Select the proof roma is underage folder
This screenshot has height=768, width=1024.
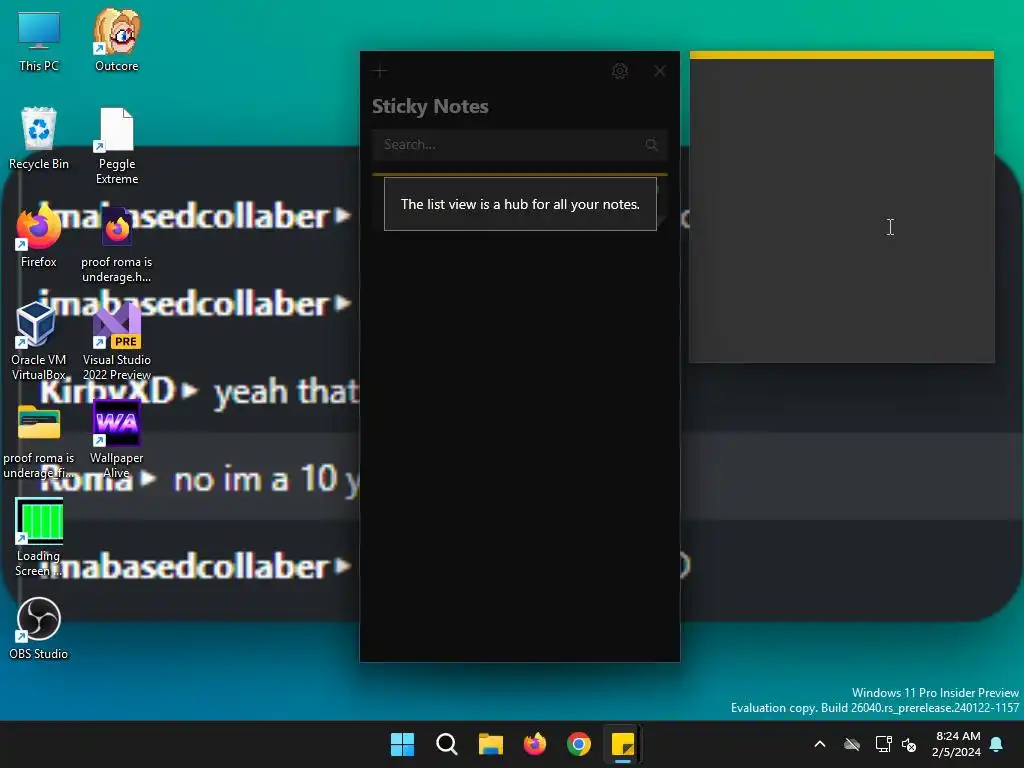tap(39, 441)
